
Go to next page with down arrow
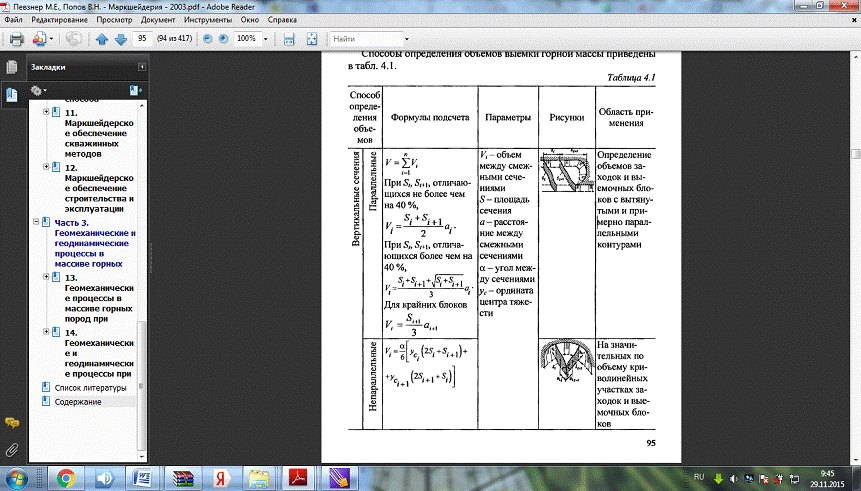pos(118,39)
